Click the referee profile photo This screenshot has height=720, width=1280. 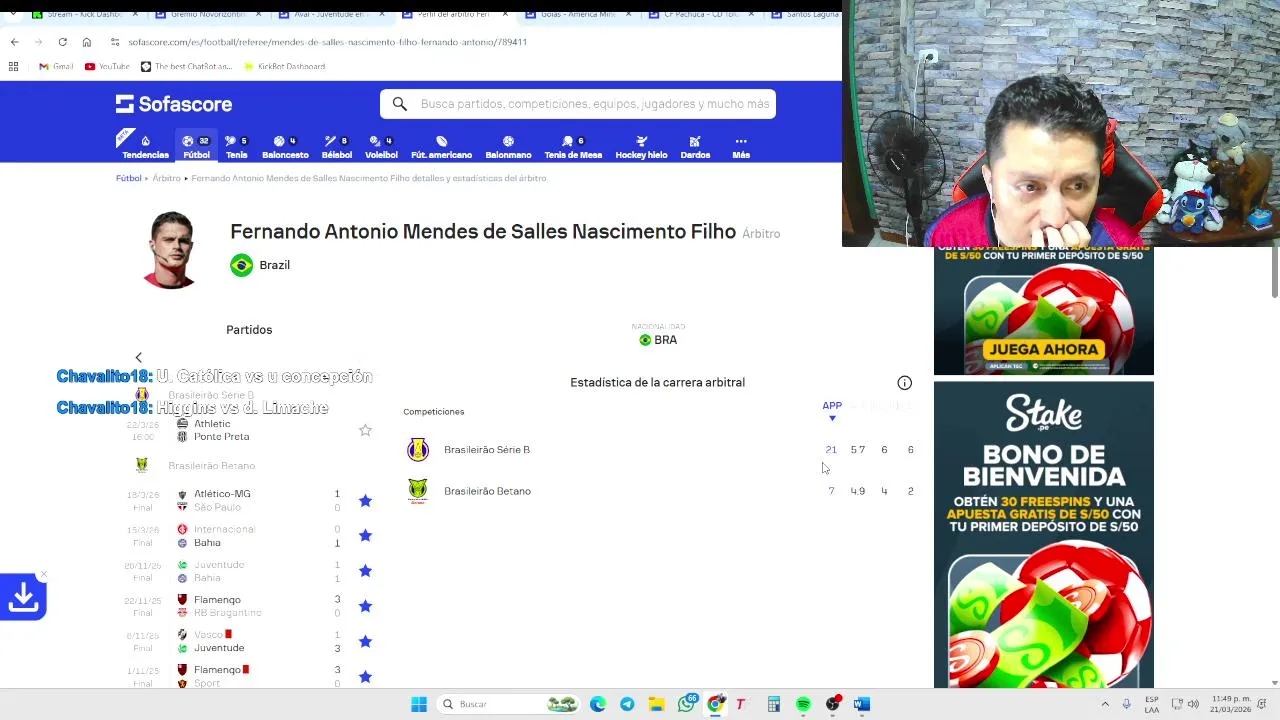click(171, 249)
